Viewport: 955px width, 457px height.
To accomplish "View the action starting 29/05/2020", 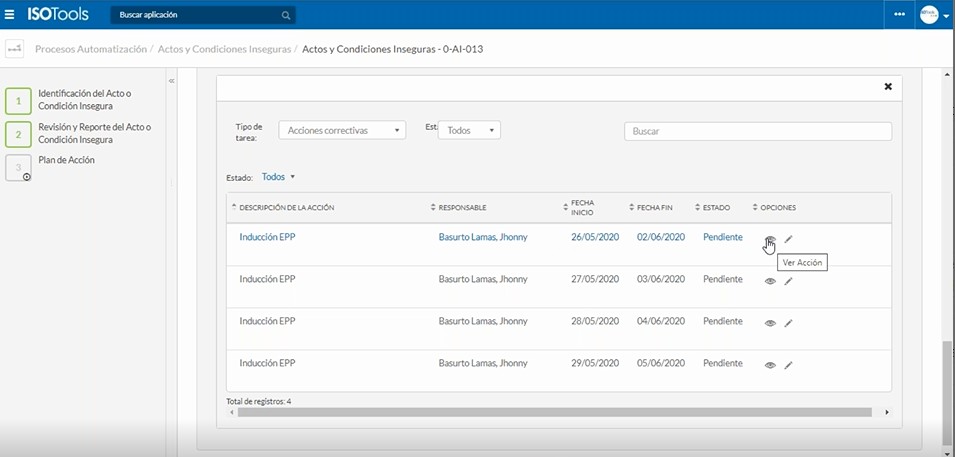I will coord(770,366).
